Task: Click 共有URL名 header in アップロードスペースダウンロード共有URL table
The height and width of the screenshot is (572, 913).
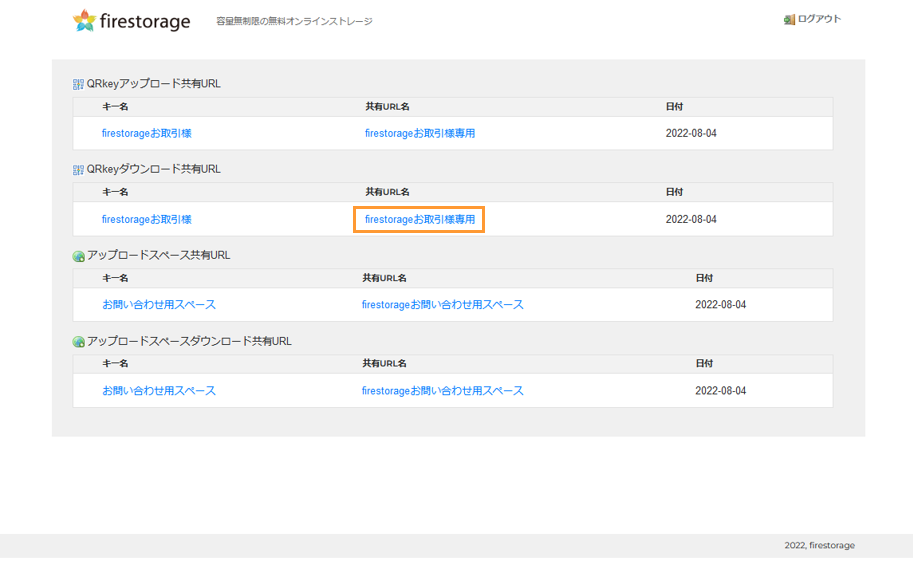Action: [x=384, y=363]
